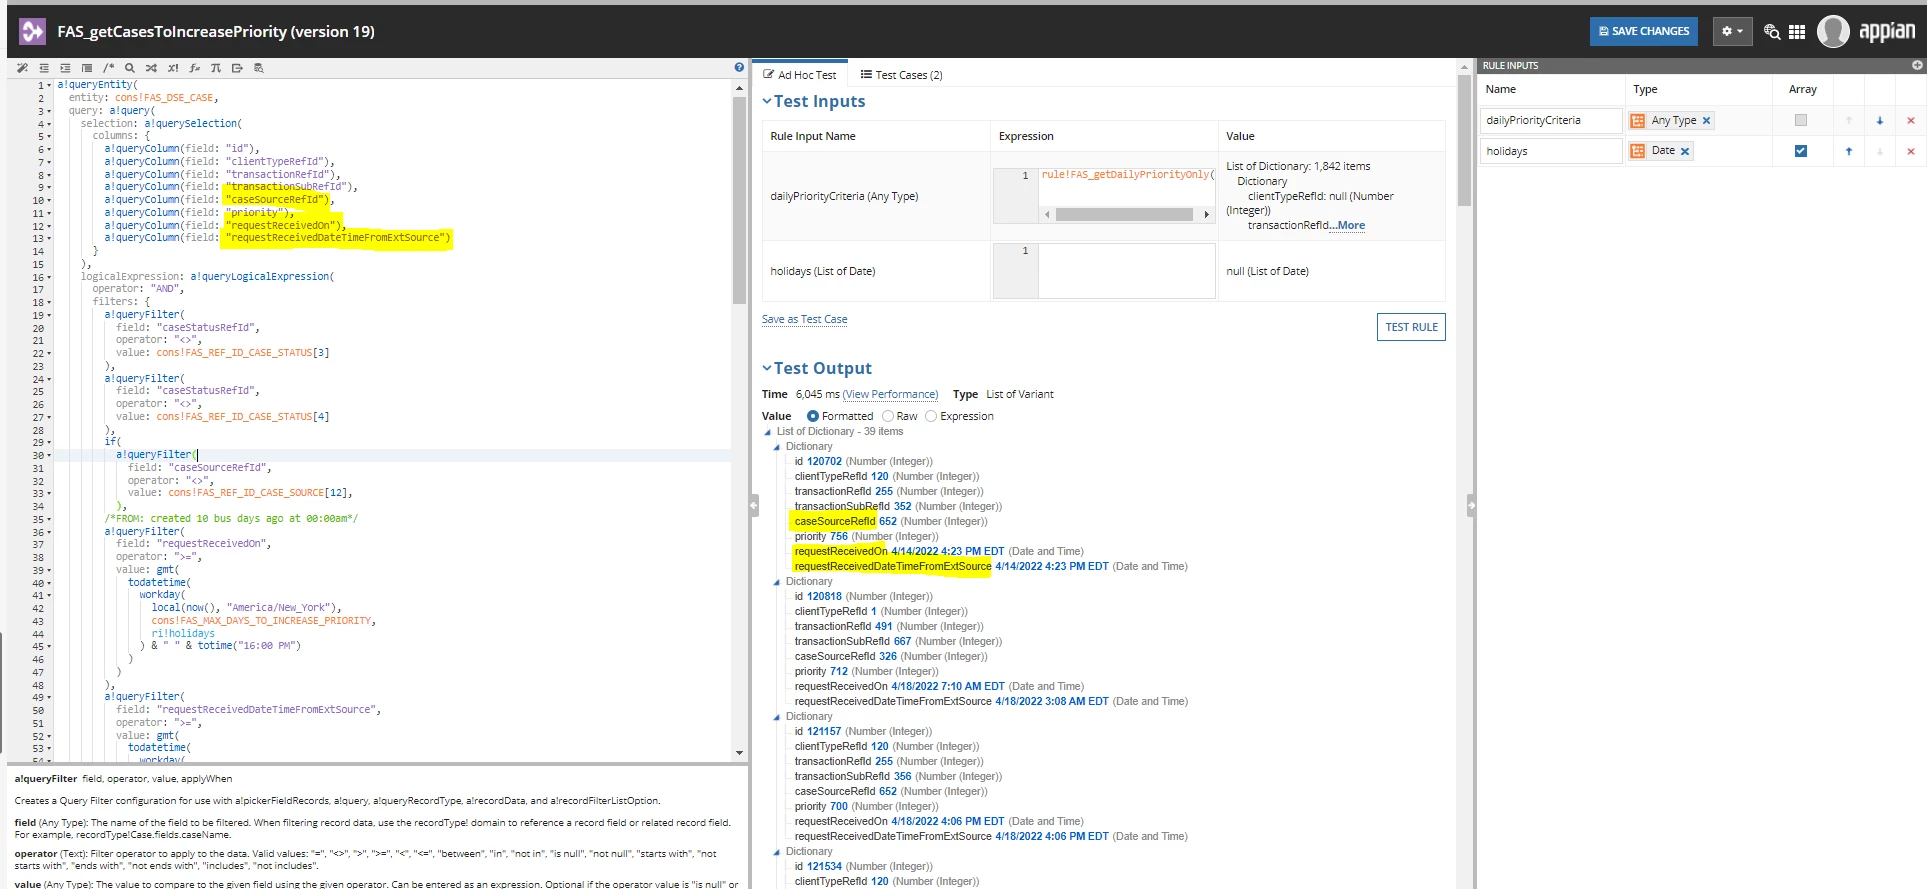Collapse the Dictionary with id 120702
The width and height of the screenshot is (1927, 889).
pyautogui.click(x=777, y=447)
